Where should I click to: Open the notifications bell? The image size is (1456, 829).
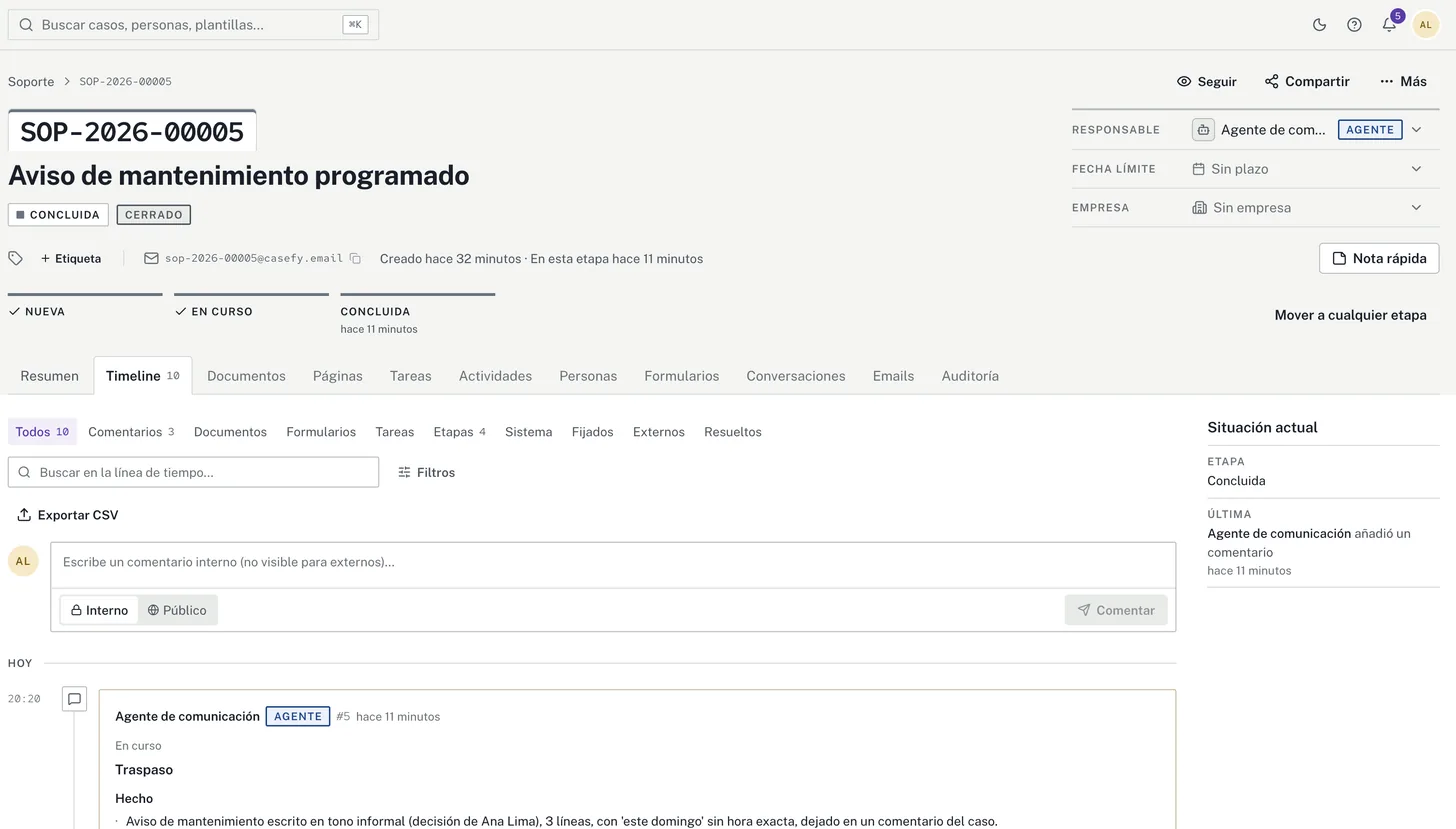click(x=1389, y=25)
